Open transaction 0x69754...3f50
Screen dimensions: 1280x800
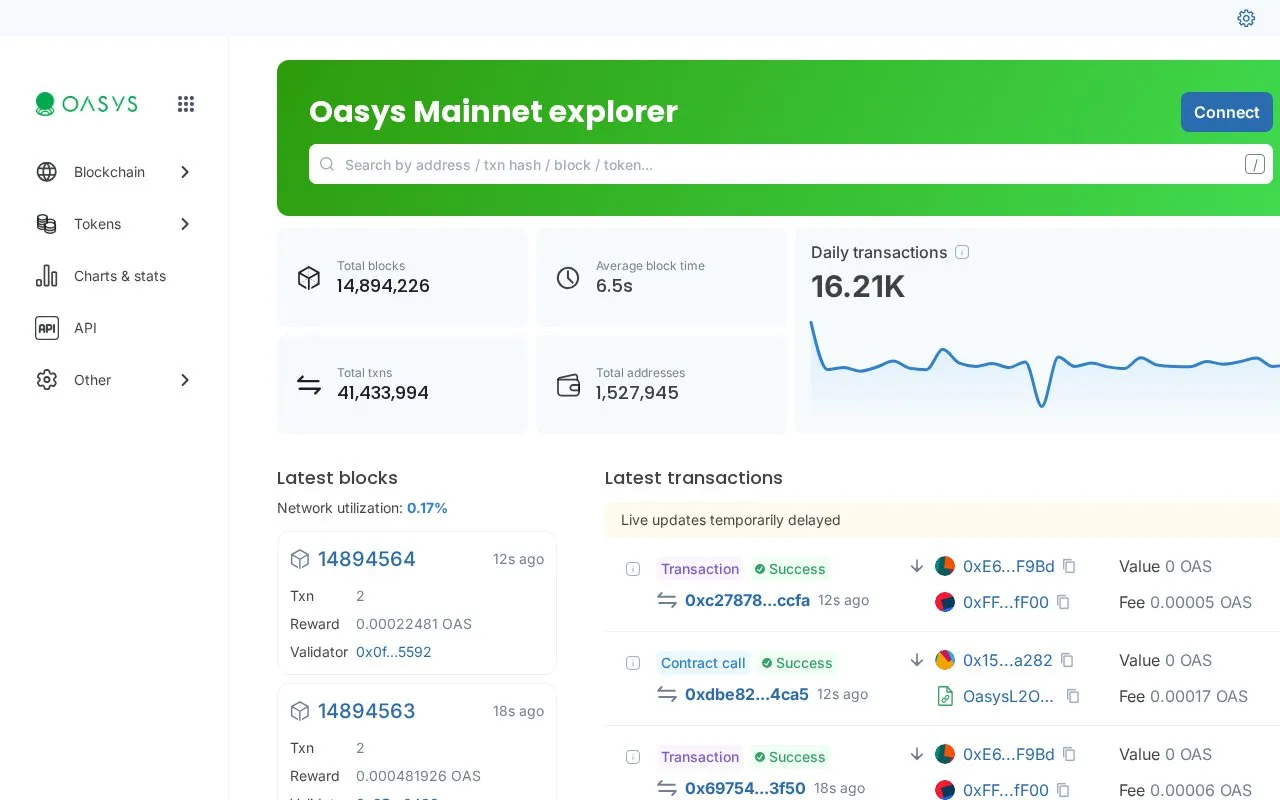click(745, 788)
